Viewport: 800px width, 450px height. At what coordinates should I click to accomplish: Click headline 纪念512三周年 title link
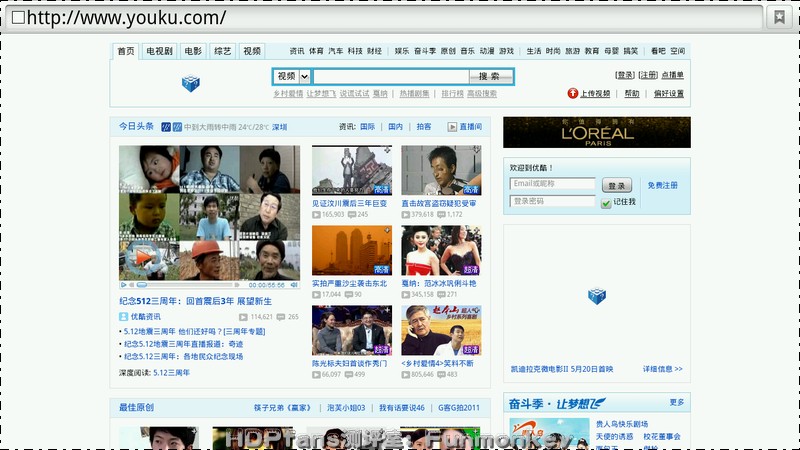[x=195, y=301]
